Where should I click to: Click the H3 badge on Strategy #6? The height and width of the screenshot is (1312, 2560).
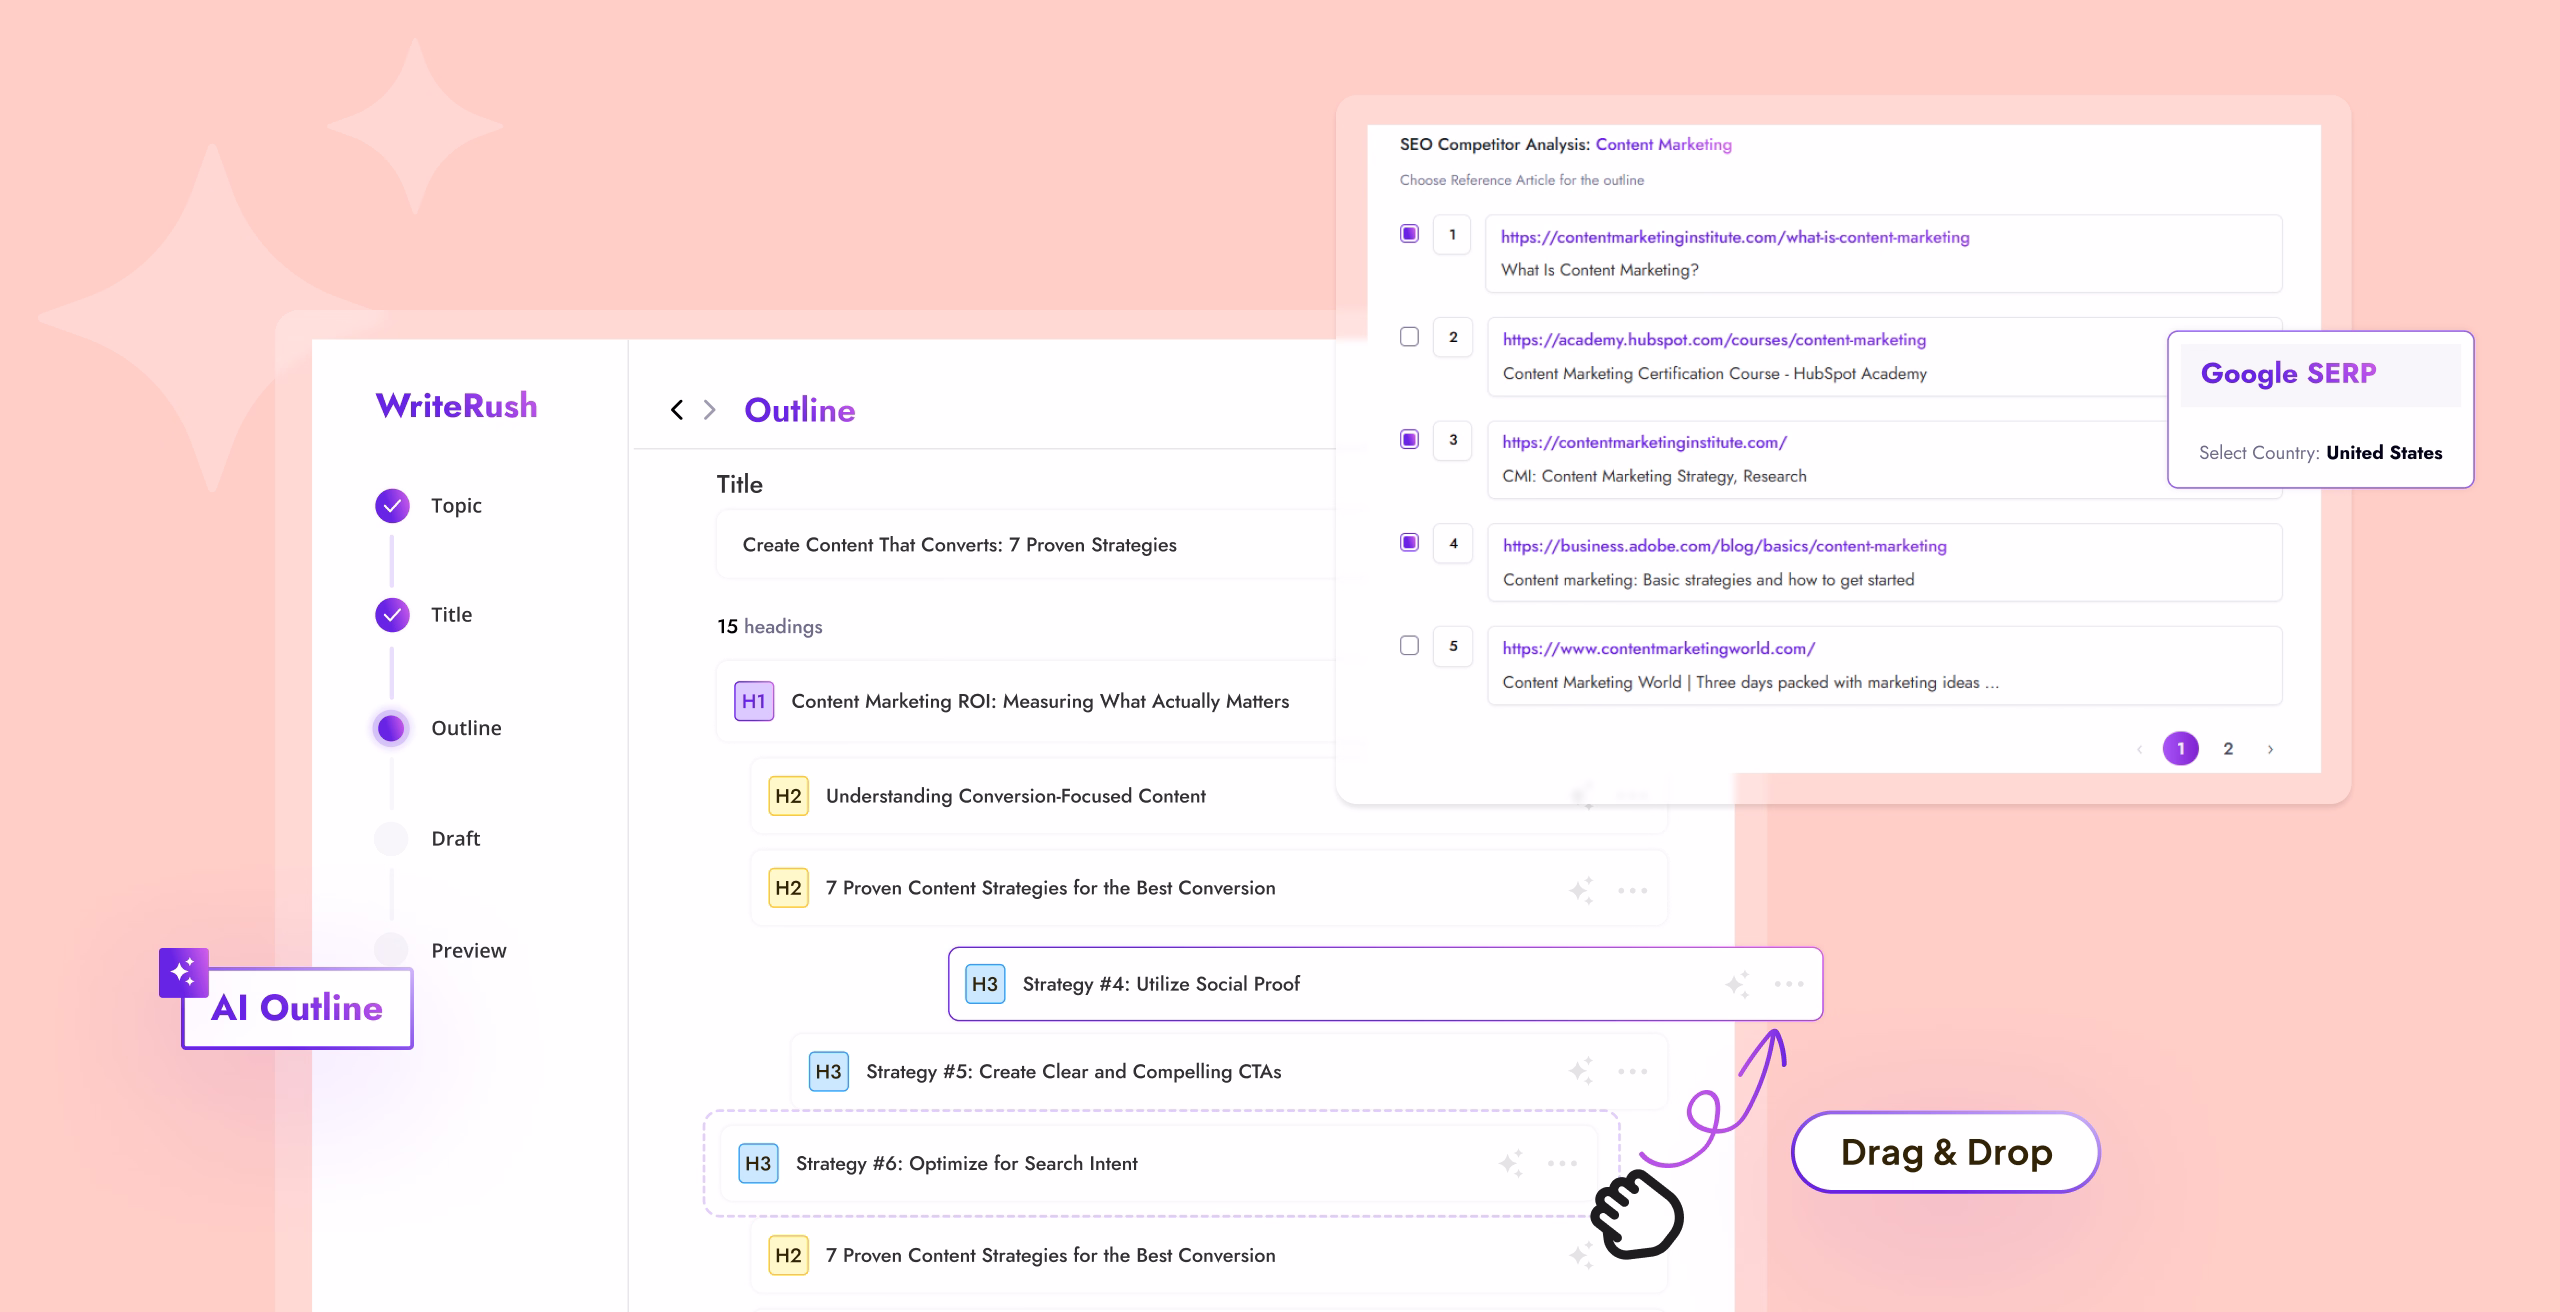758,1164
